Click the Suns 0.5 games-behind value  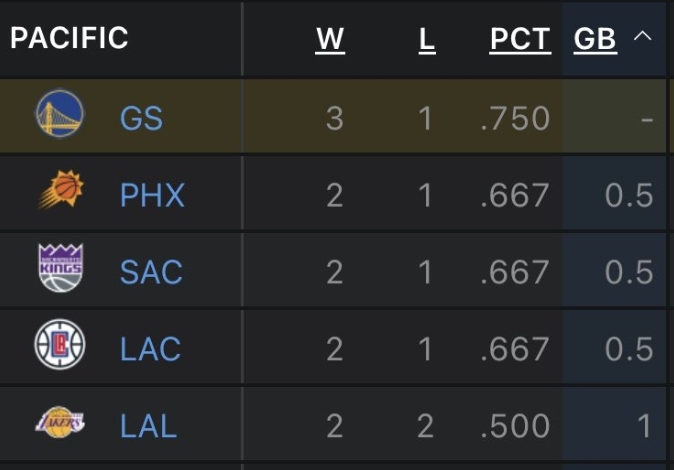(x=629, y=195)
